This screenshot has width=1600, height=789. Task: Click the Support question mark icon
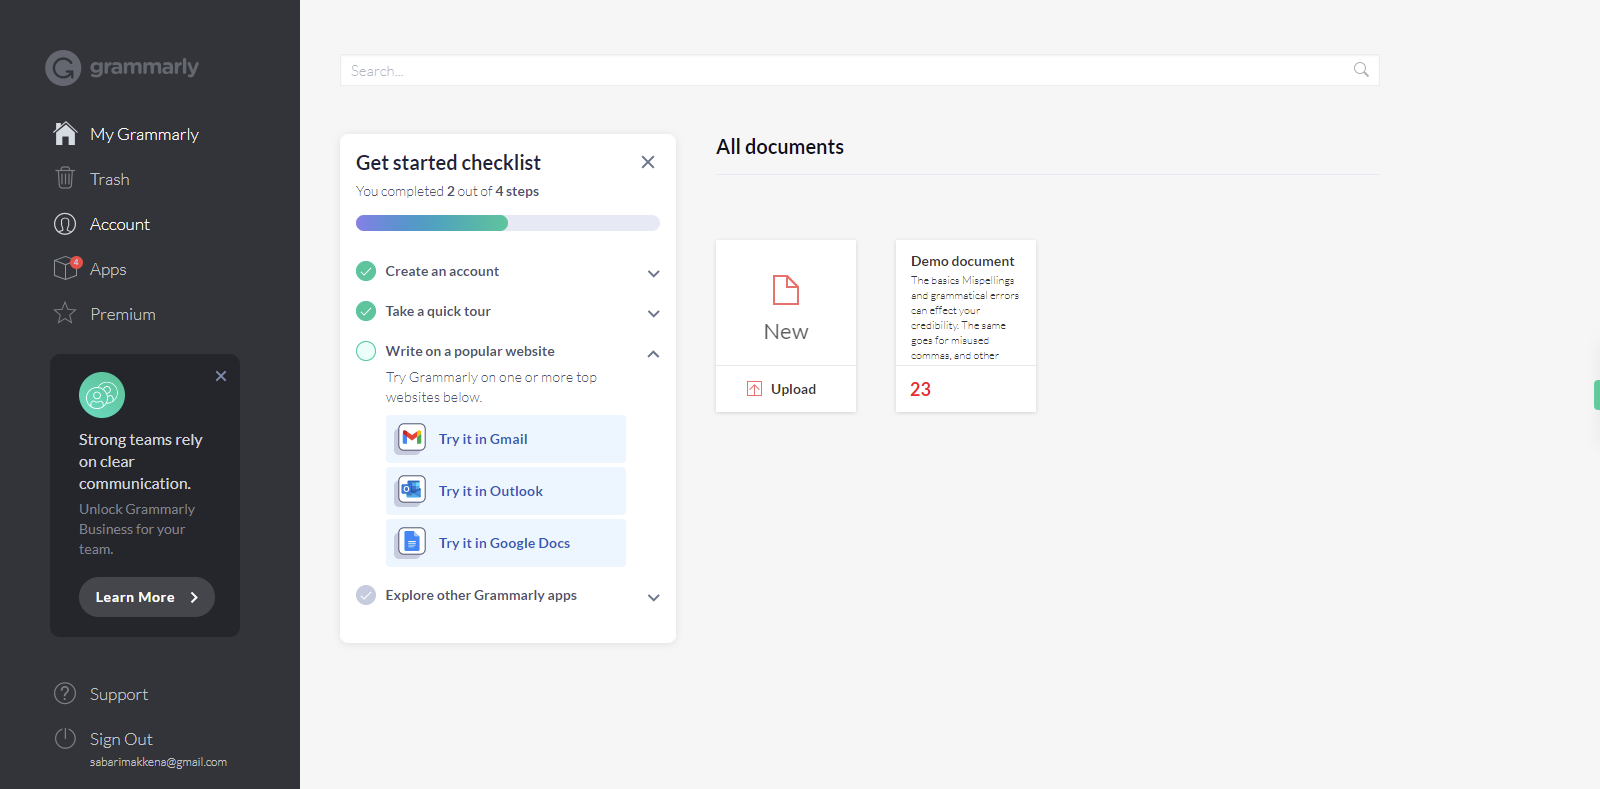(x=65, y=693)
